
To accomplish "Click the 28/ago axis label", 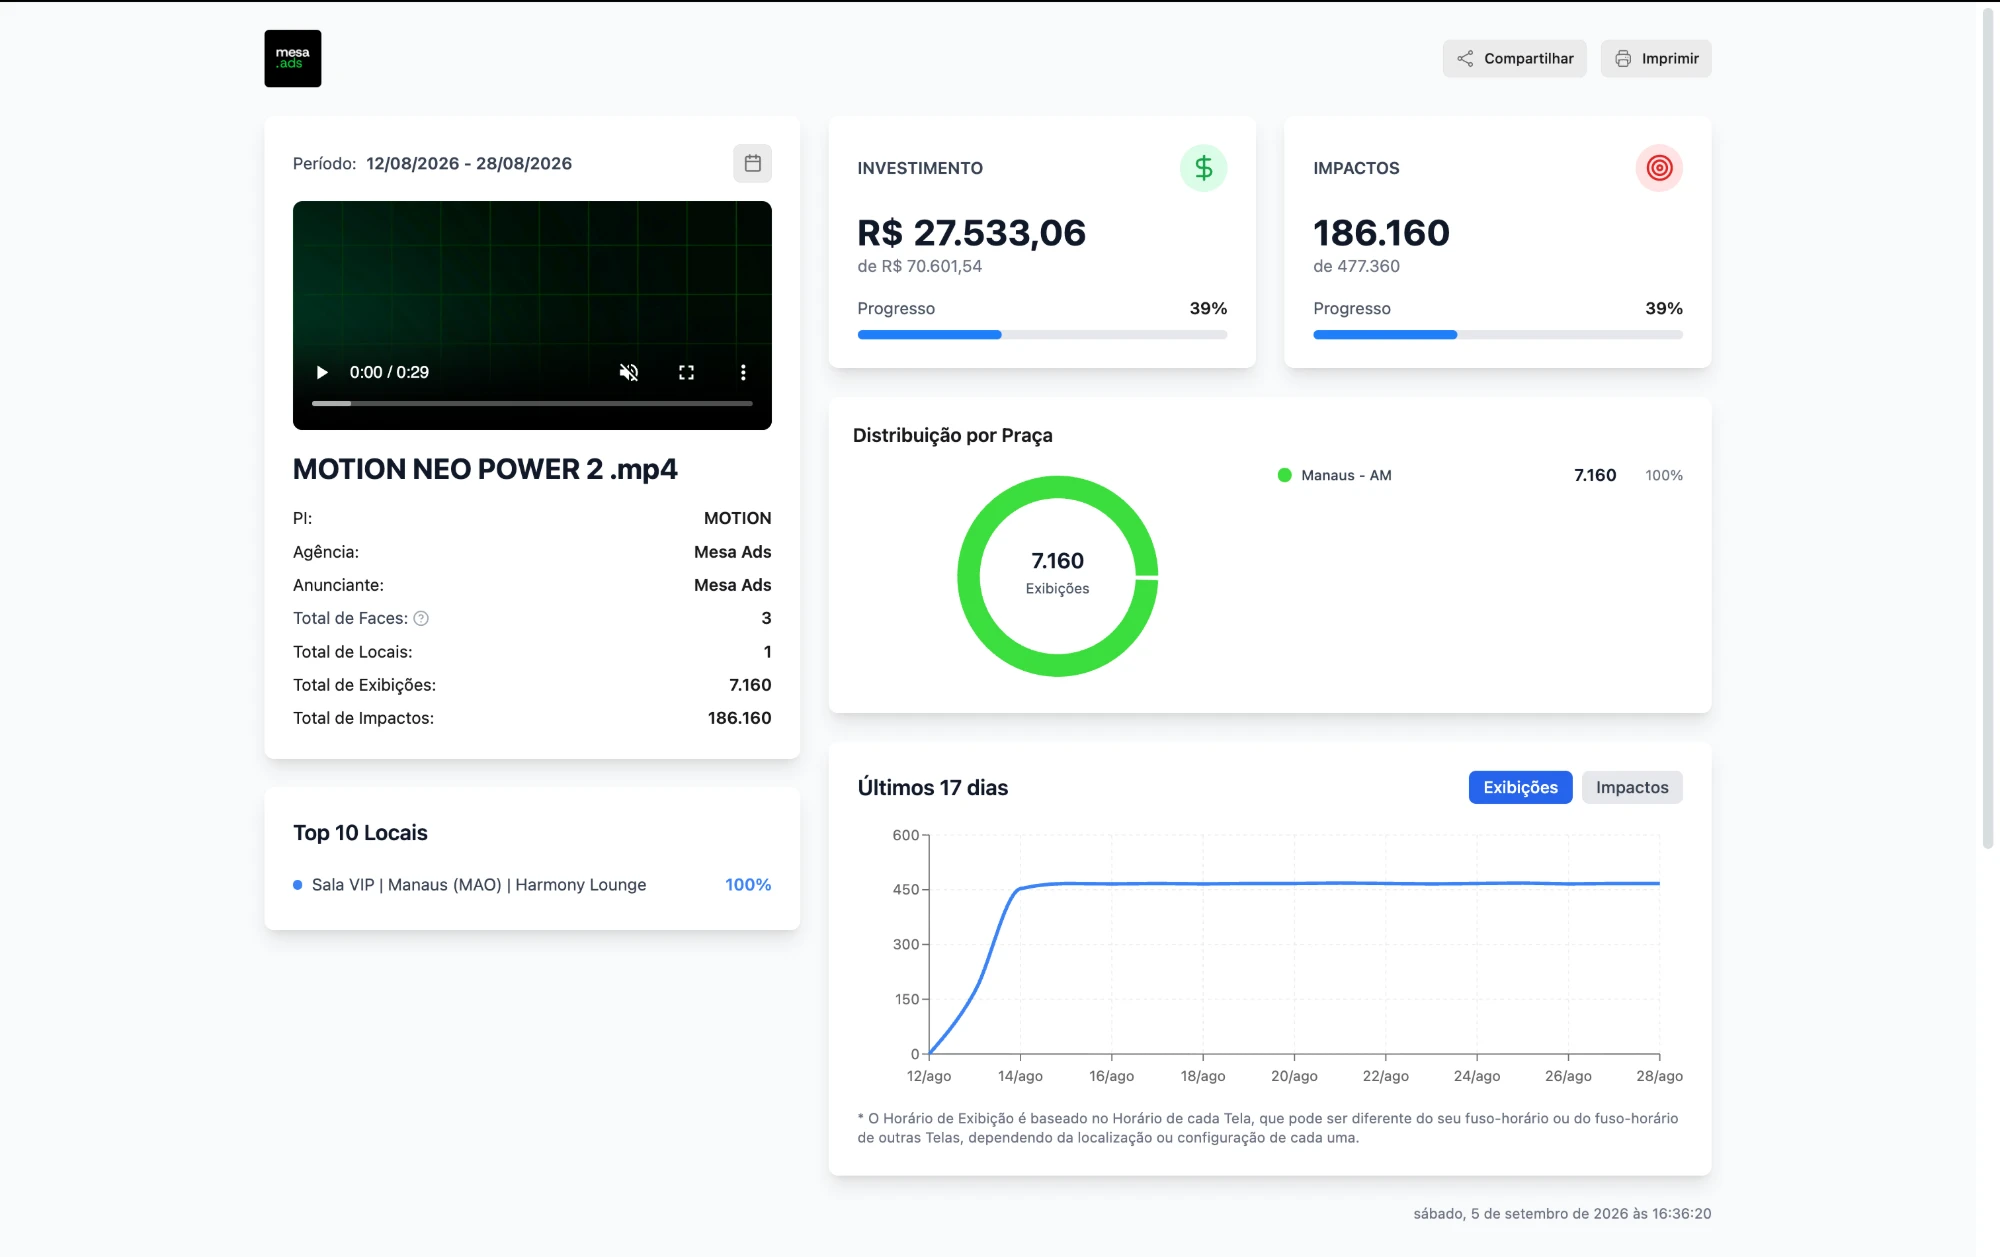I will 1659,1076.
